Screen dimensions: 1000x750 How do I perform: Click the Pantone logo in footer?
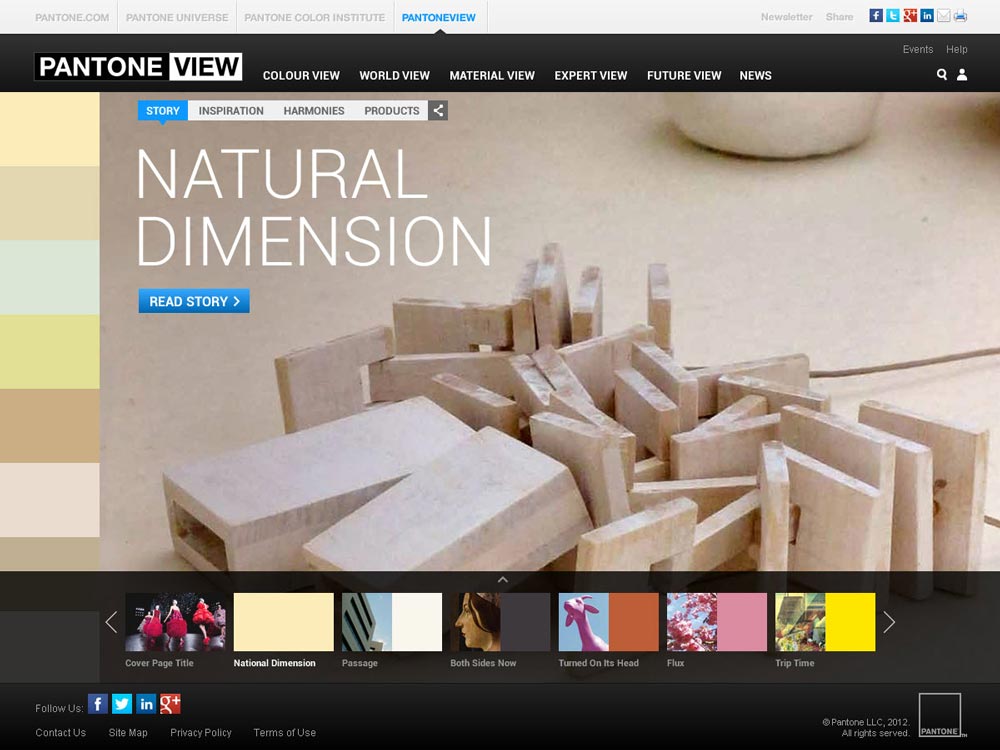(x=940, y=715)
